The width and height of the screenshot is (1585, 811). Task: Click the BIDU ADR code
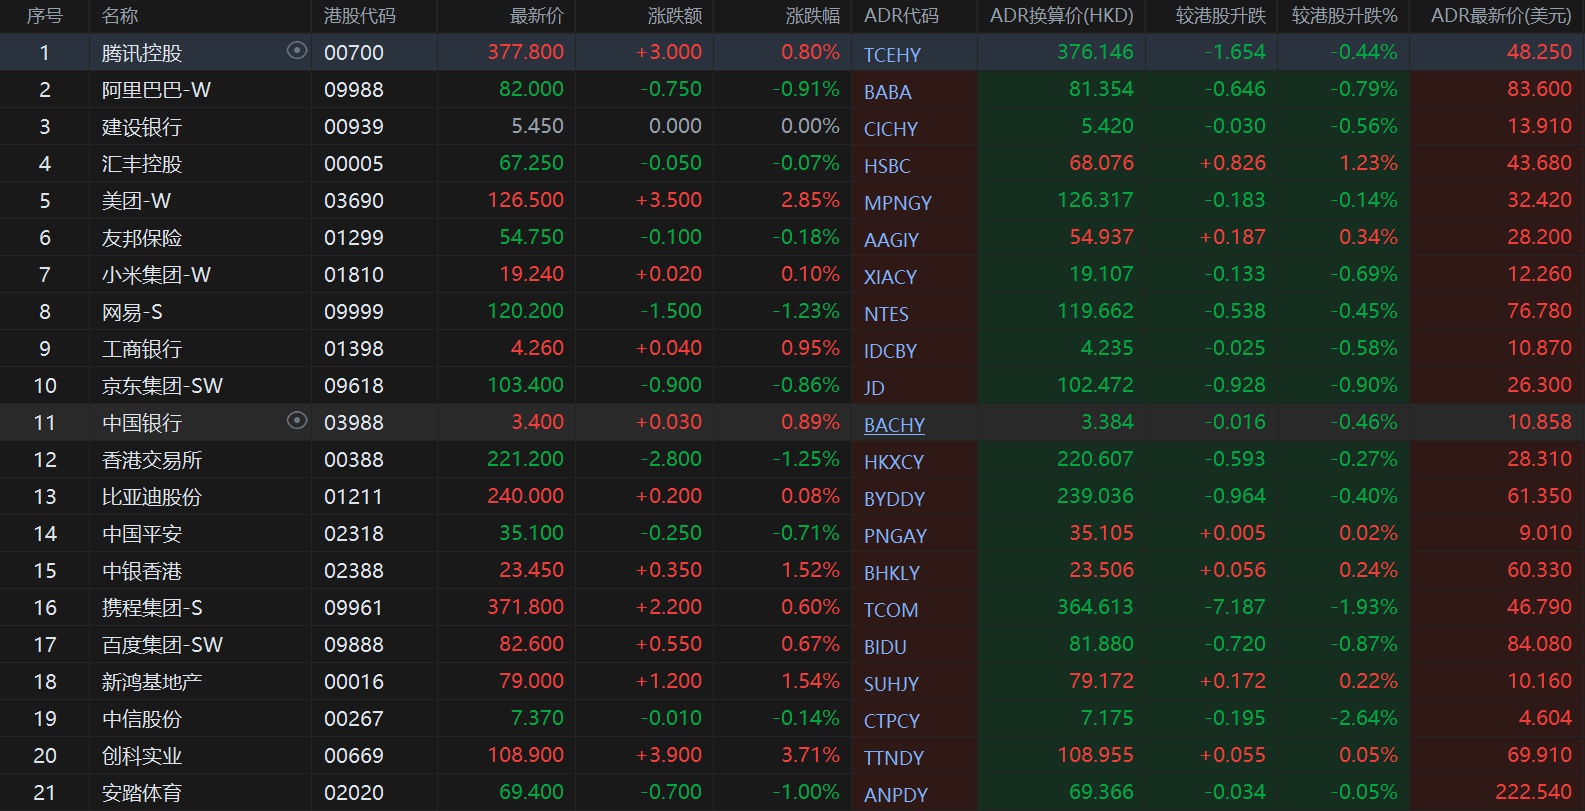[885, 647]
